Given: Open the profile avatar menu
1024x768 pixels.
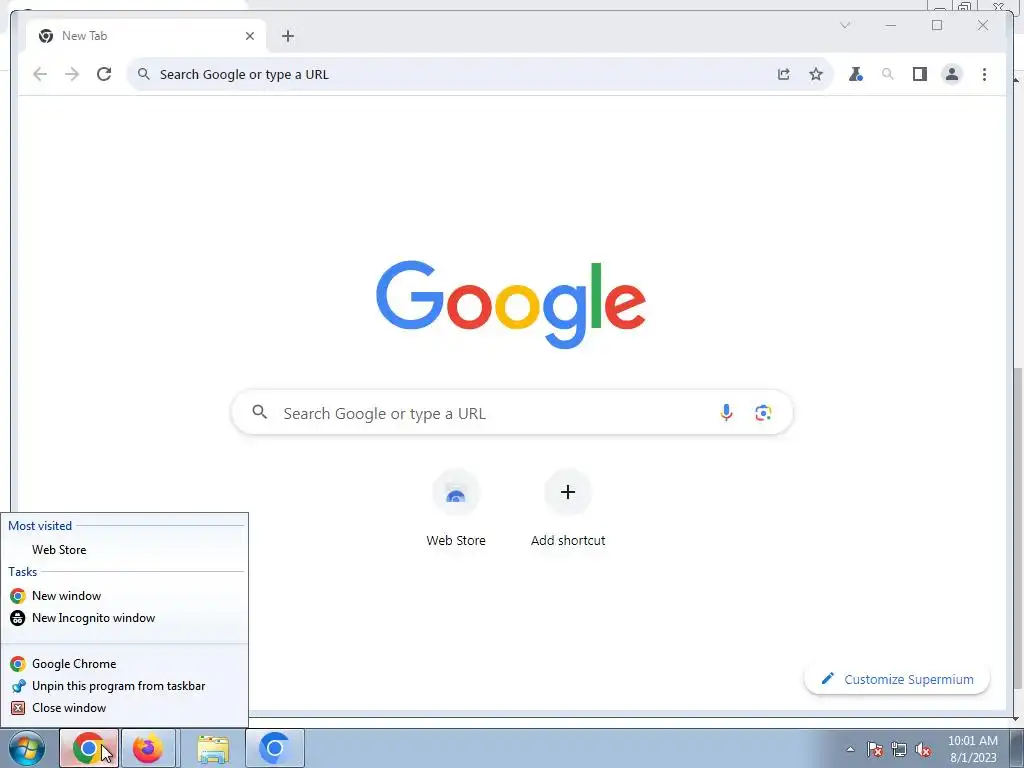Looking at the screenshot, I should point(952,74).
